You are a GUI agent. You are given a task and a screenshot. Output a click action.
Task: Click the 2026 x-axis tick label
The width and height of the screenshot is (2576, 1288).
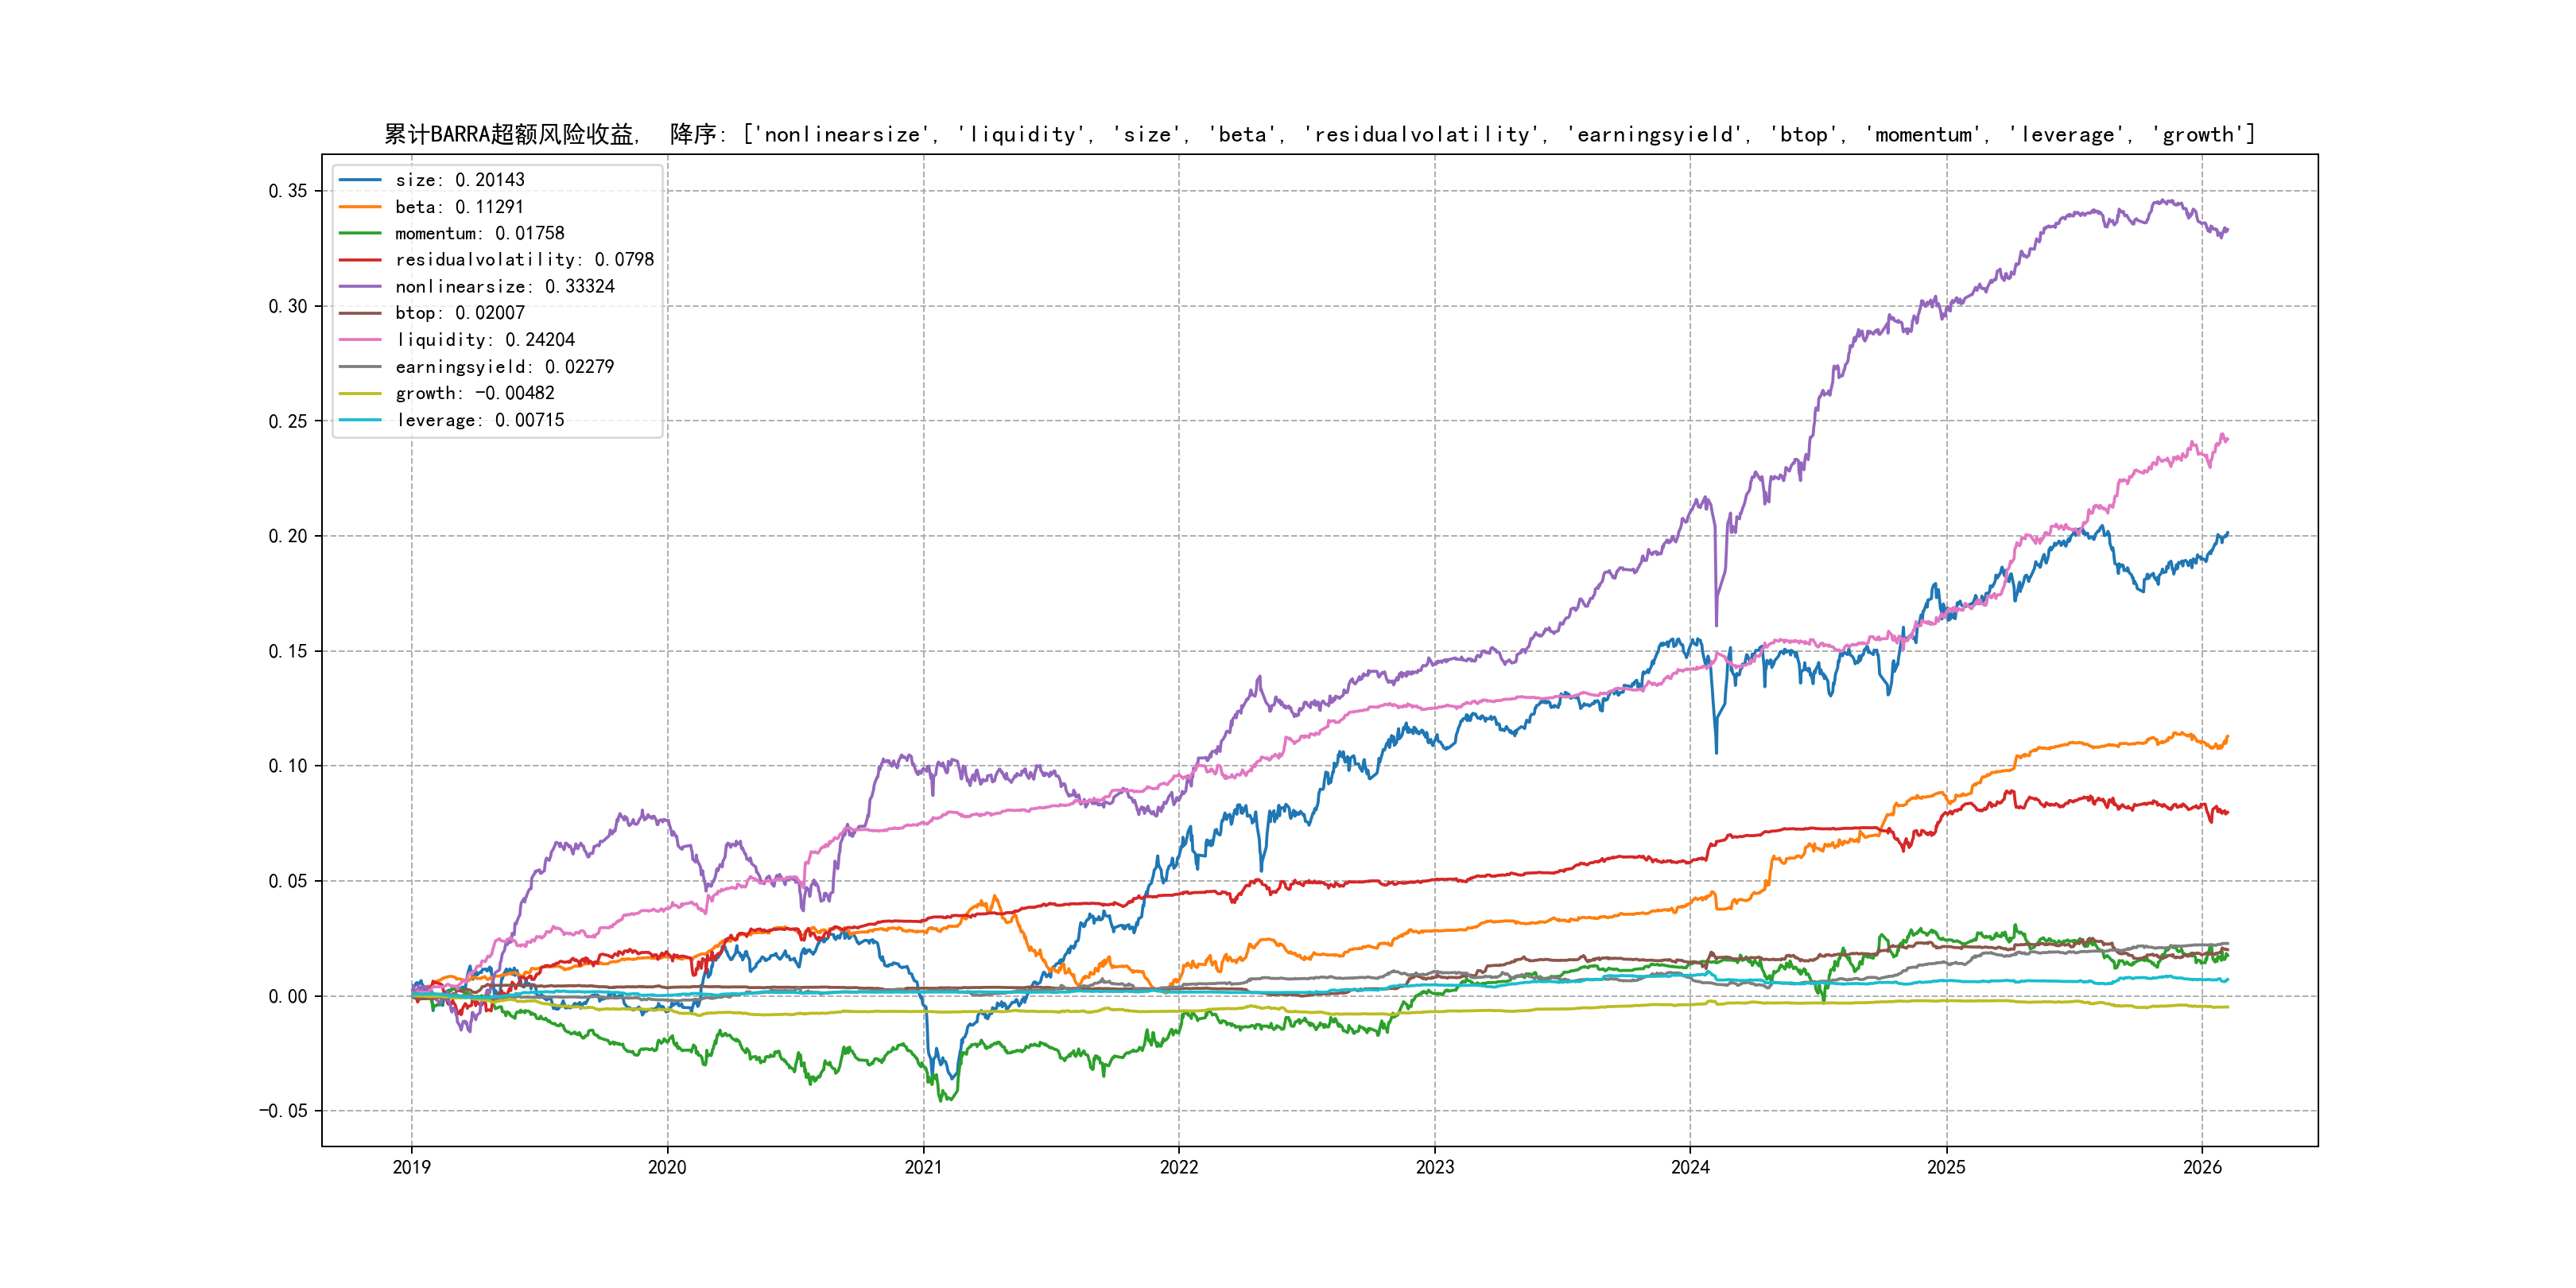click(x=2201, y=1167)
